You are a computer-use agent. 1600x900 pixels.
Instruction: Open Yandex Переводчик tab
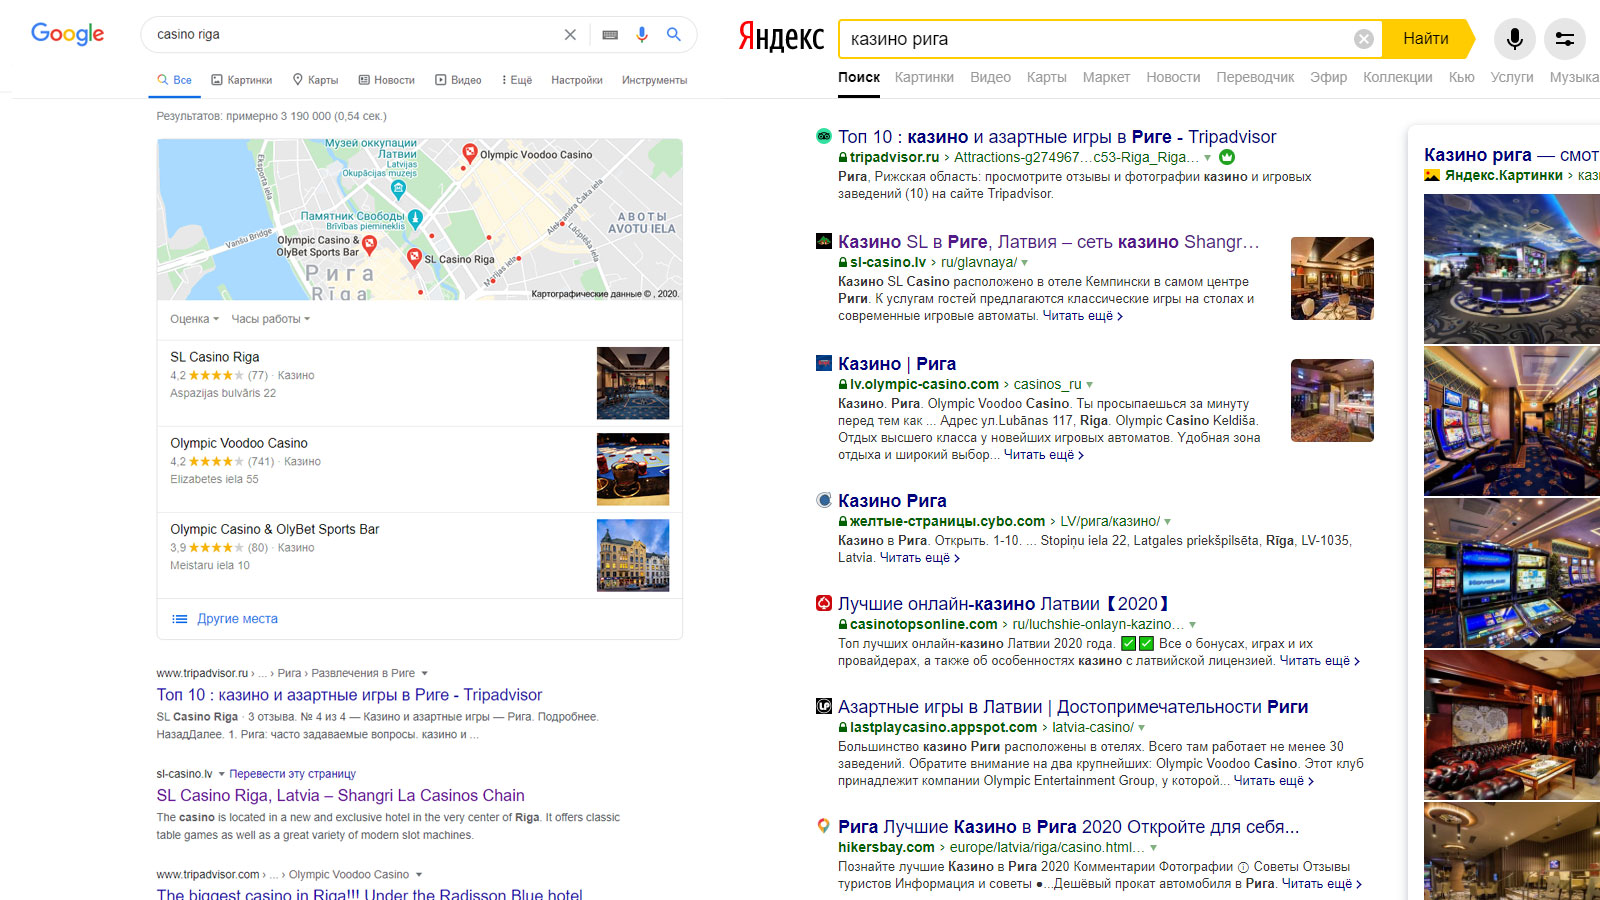point(1254,77)
